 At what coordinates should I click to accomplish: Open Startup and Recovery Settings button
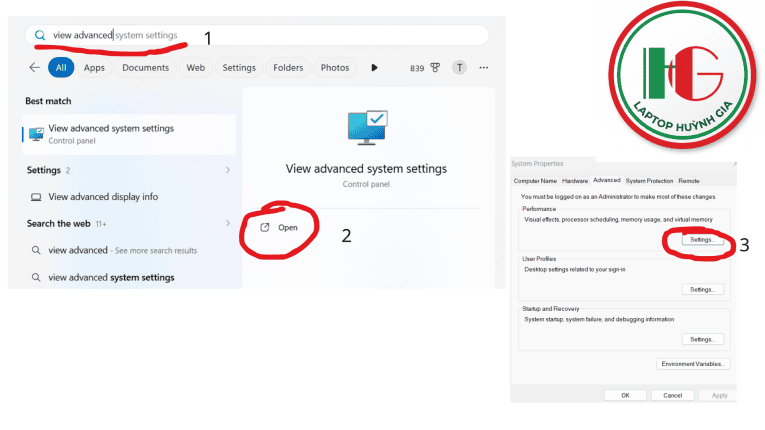click(x=703, y=339)
